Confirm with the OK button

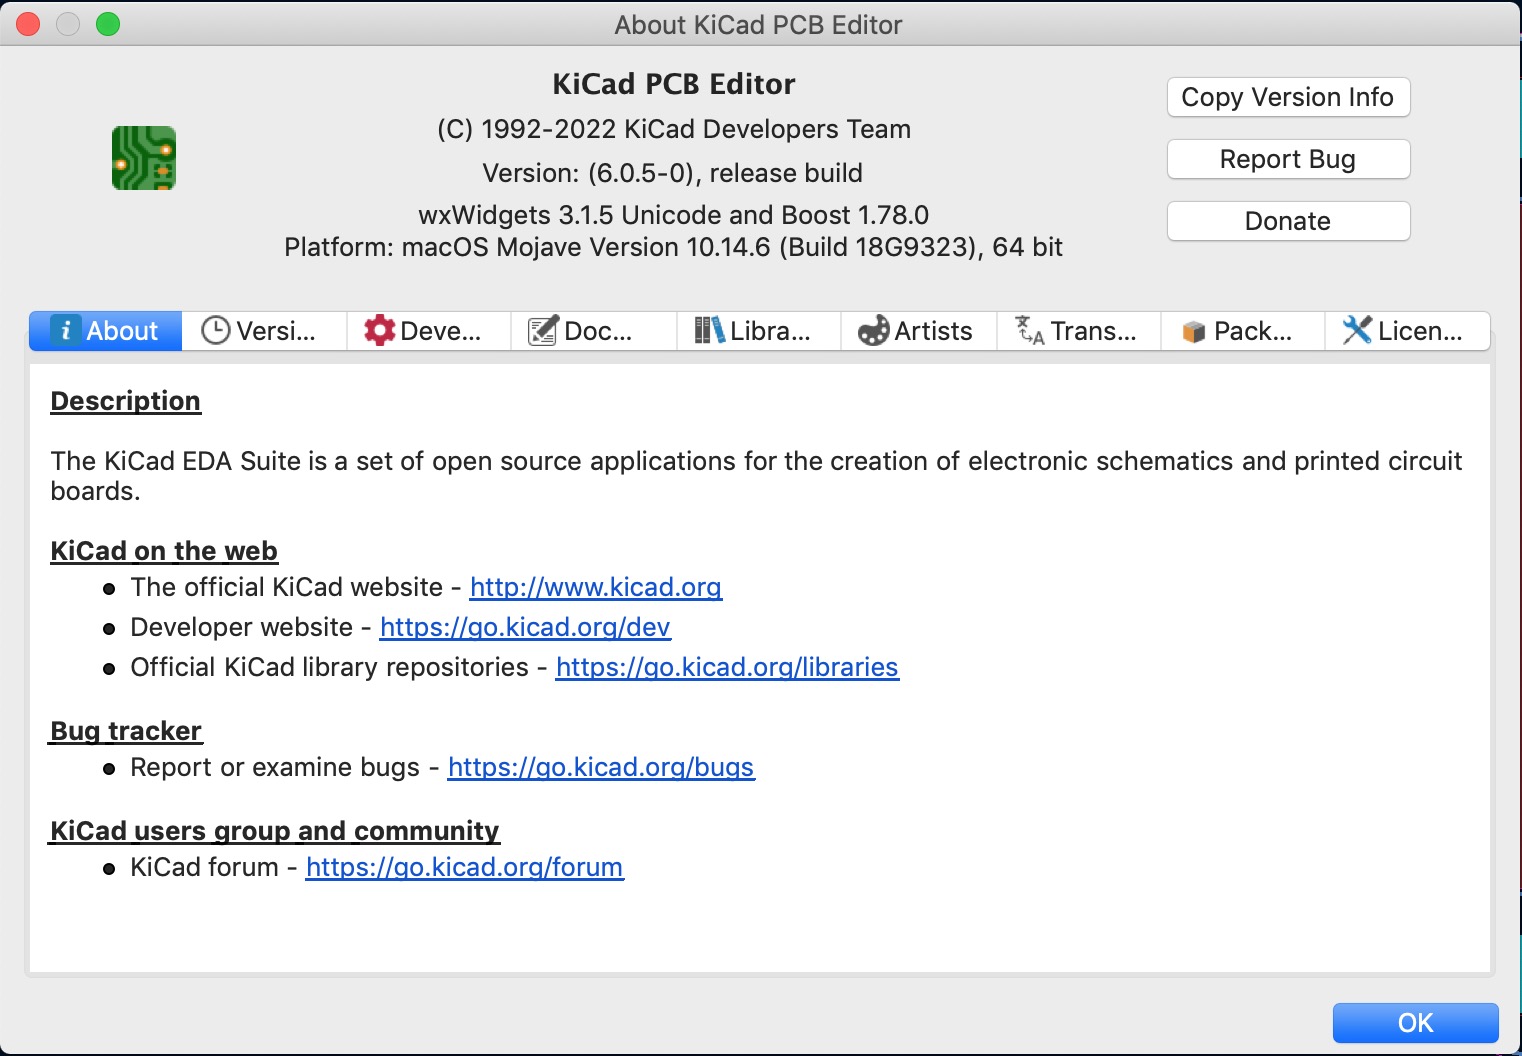[x=1415, y=1023]
